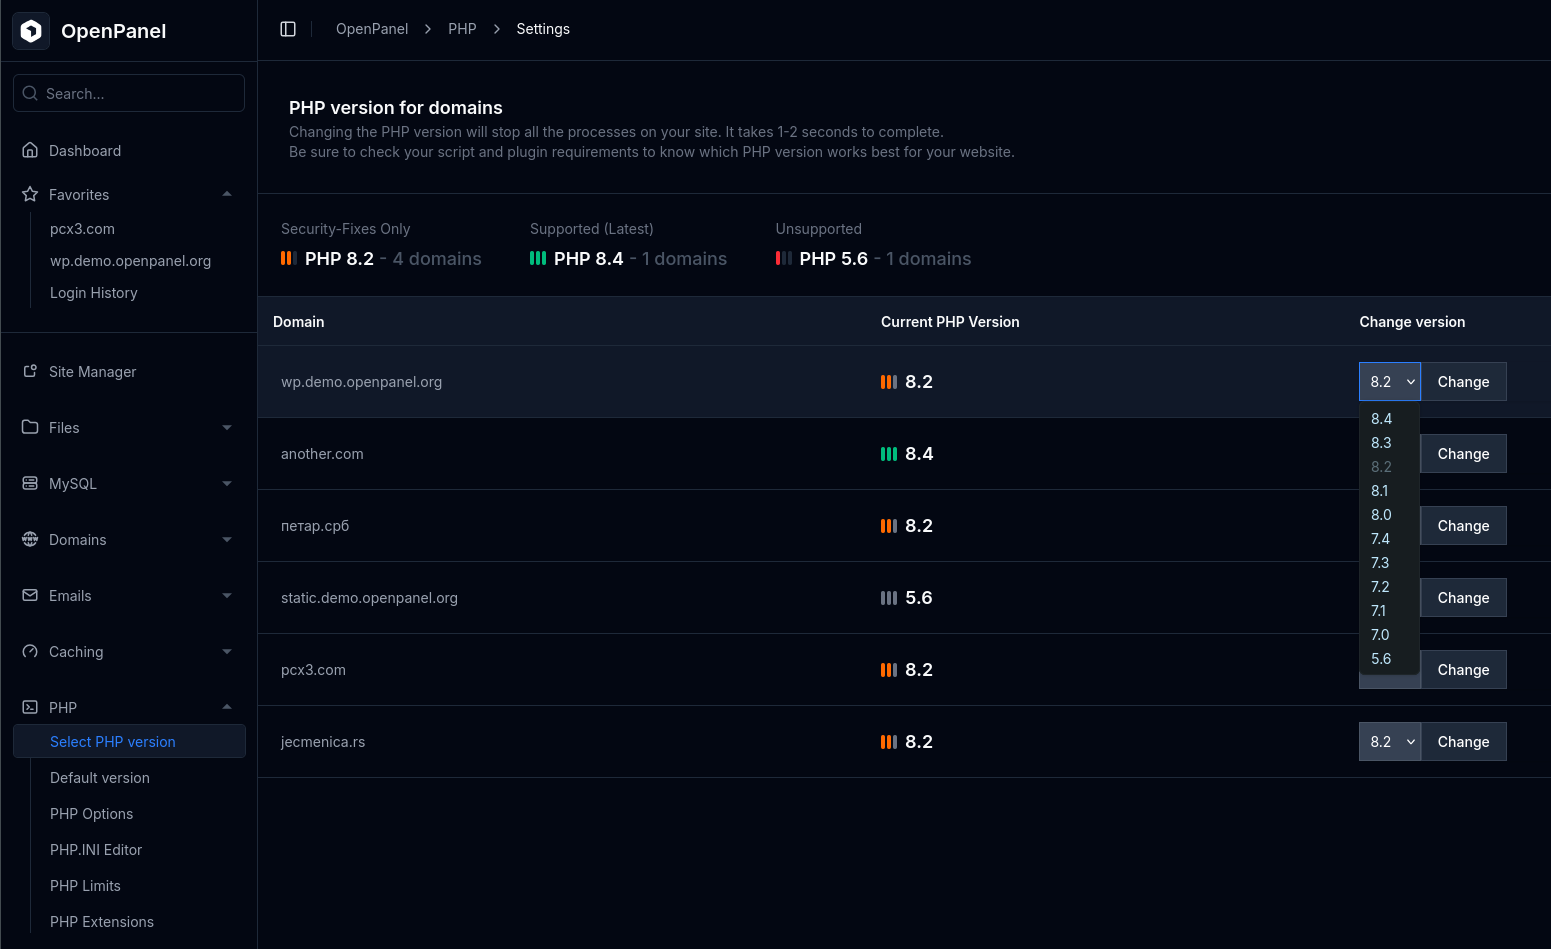
Task: Click the Domains globe icon
Action: (30, 539)
